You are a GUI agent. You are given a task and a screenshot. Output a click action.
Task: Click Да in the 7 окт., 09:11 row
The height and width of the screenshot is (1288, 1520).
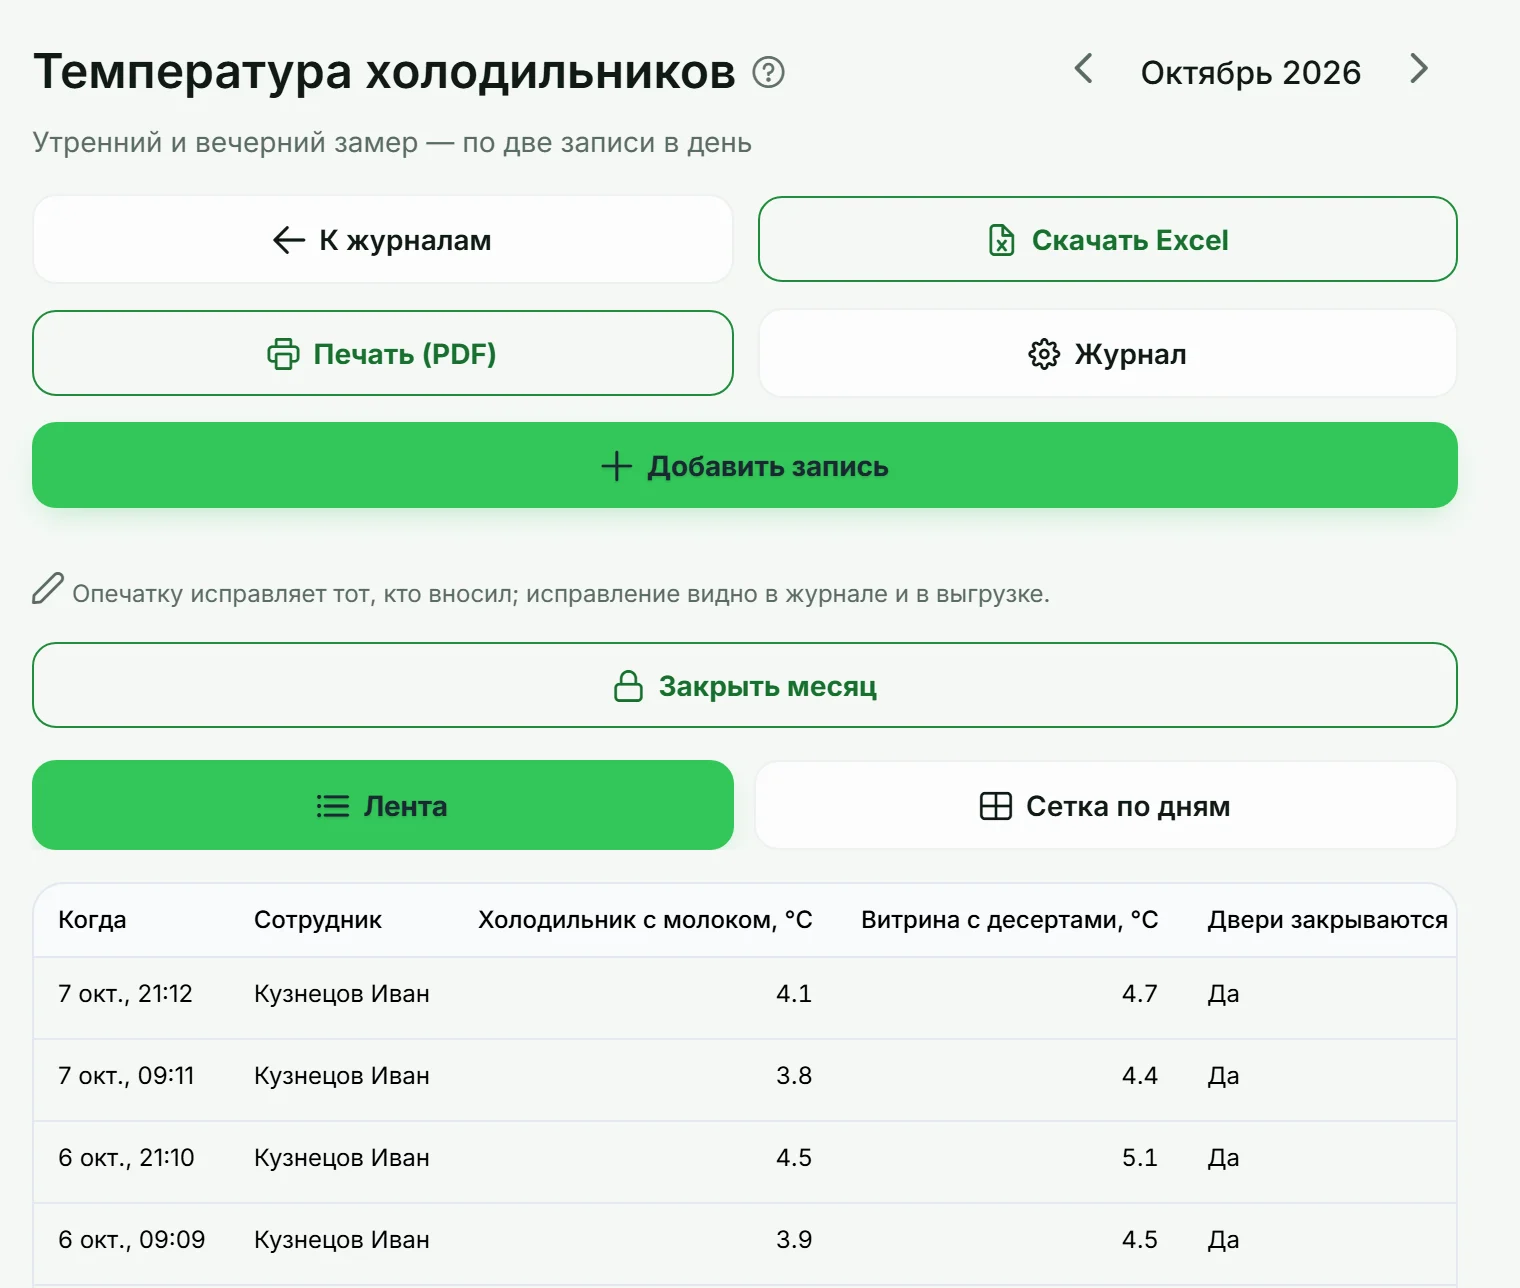(x=1223, y=1076)
